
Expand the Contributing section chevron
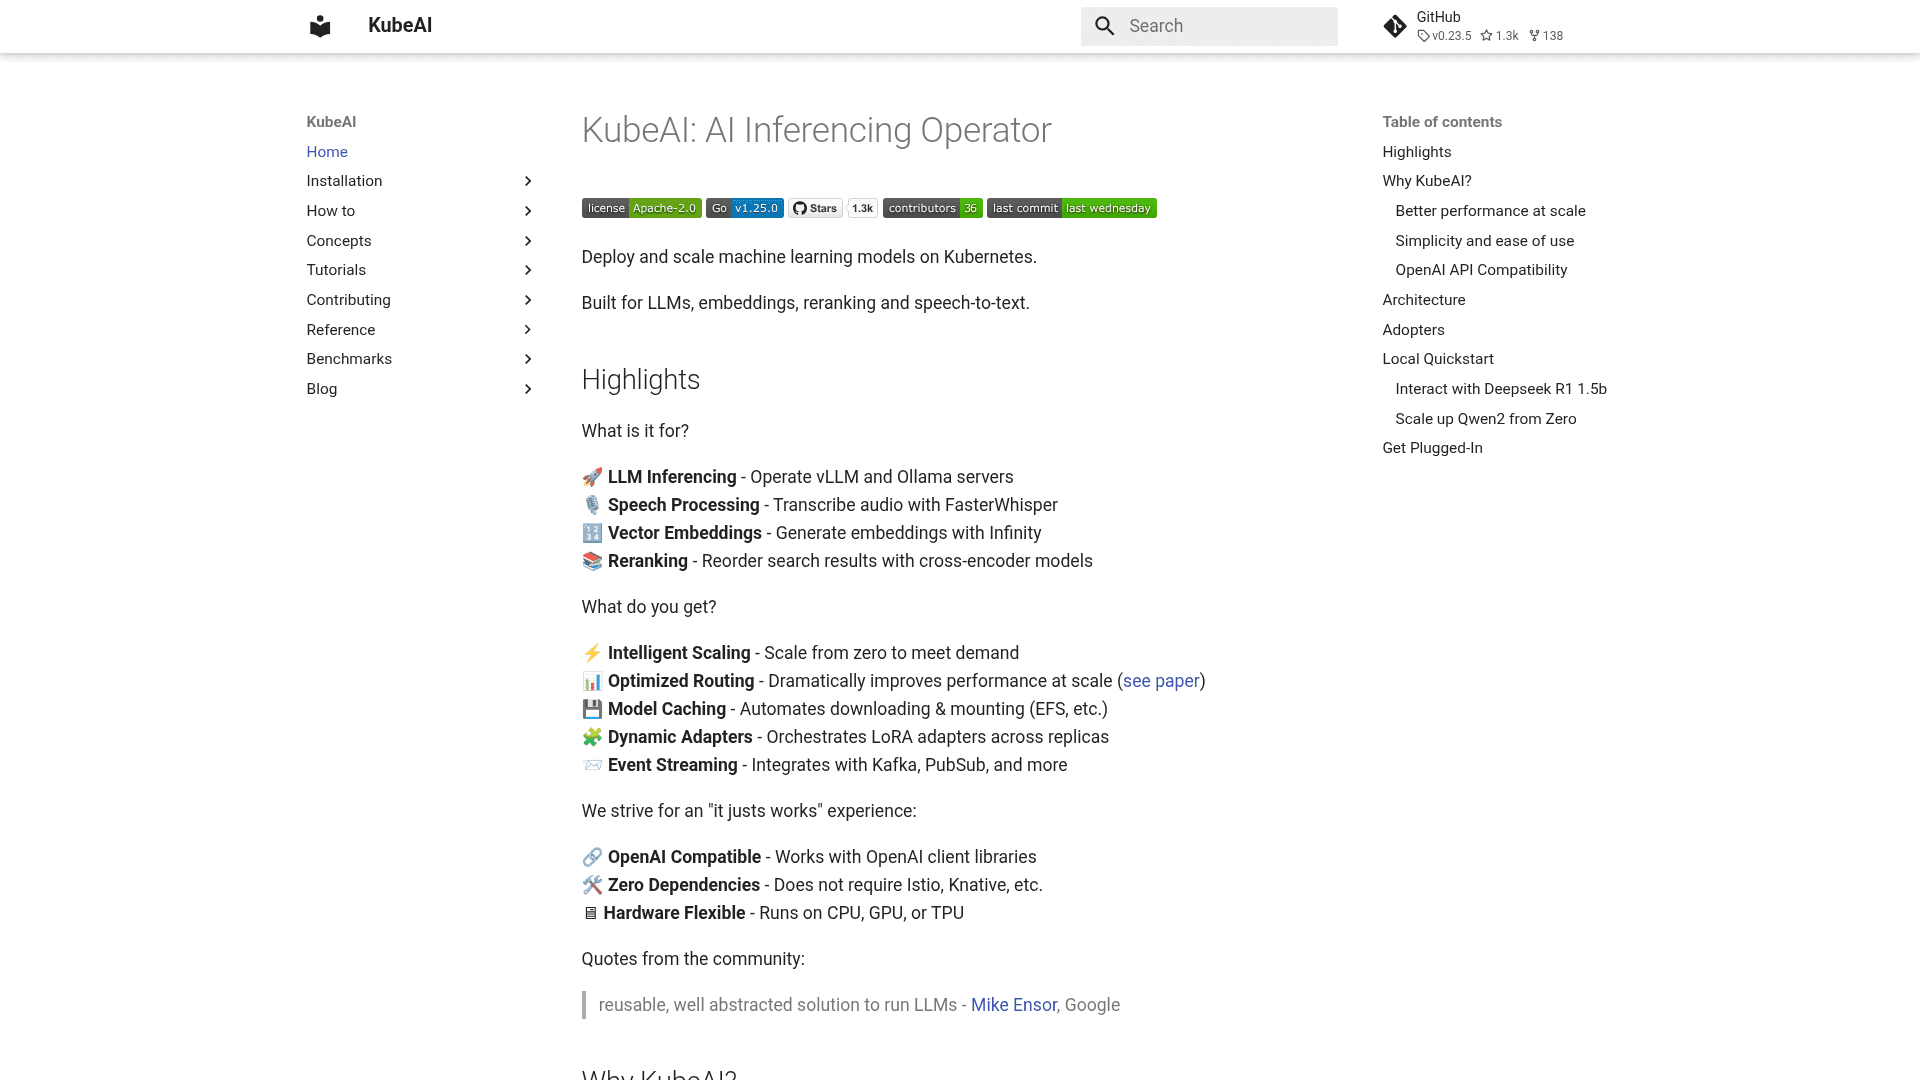(528, 300)
